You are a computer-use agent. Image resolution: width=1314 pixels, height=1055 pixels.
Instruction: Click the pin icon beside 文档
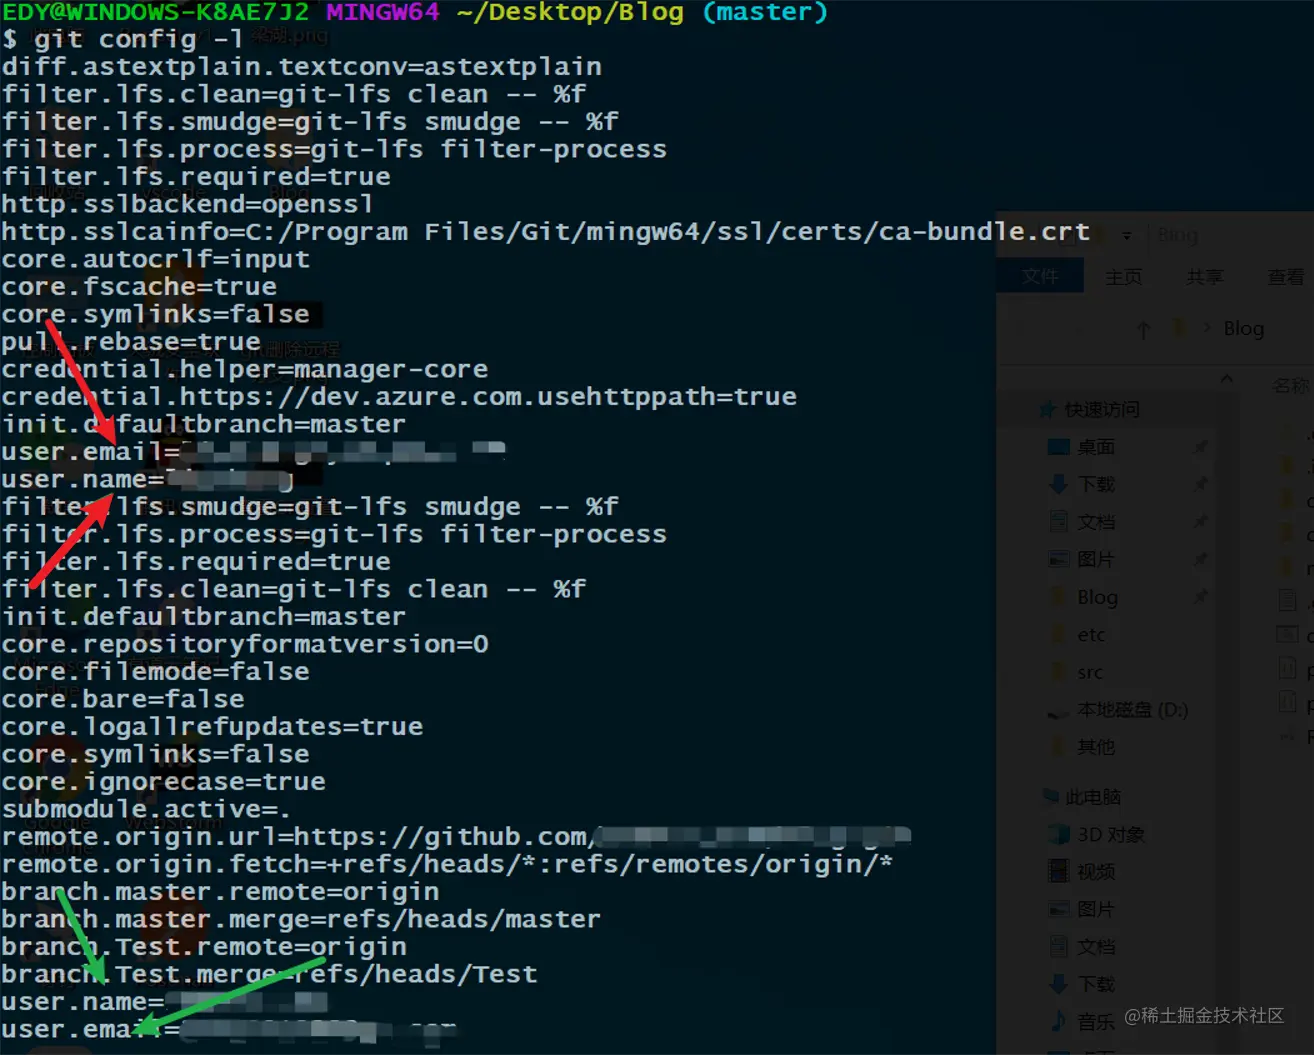(x=1200, y=522)
